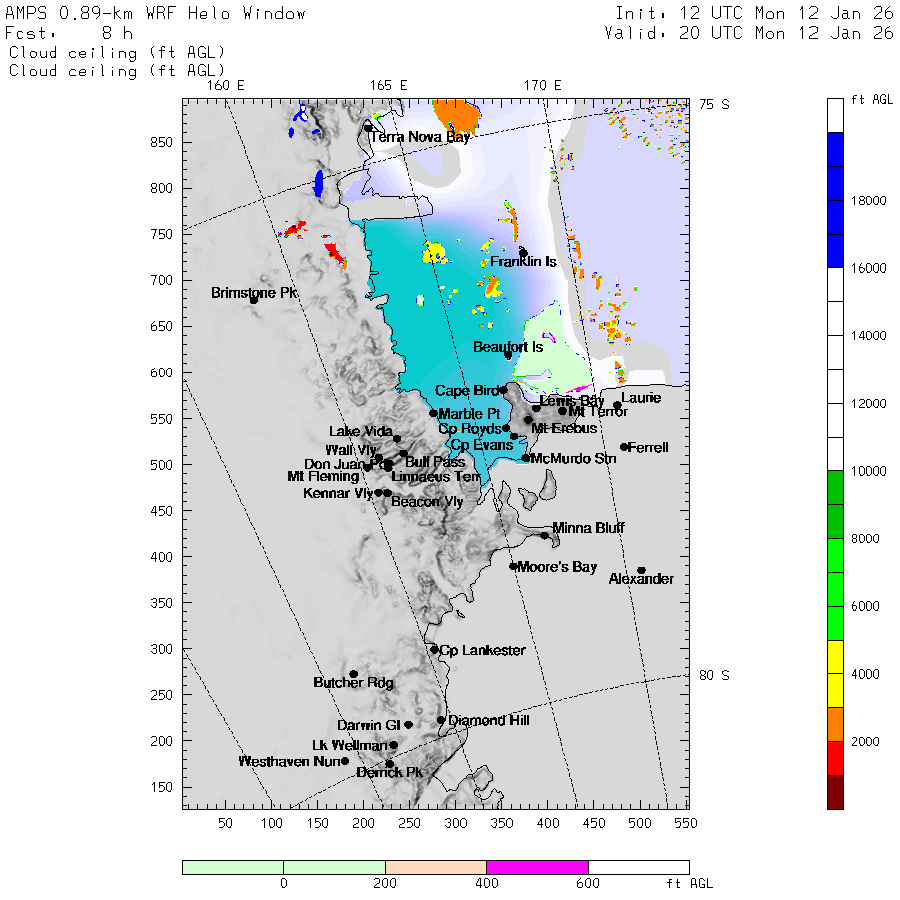Click the 80 S latitude label
900x900 pixels.
(713, 675)
